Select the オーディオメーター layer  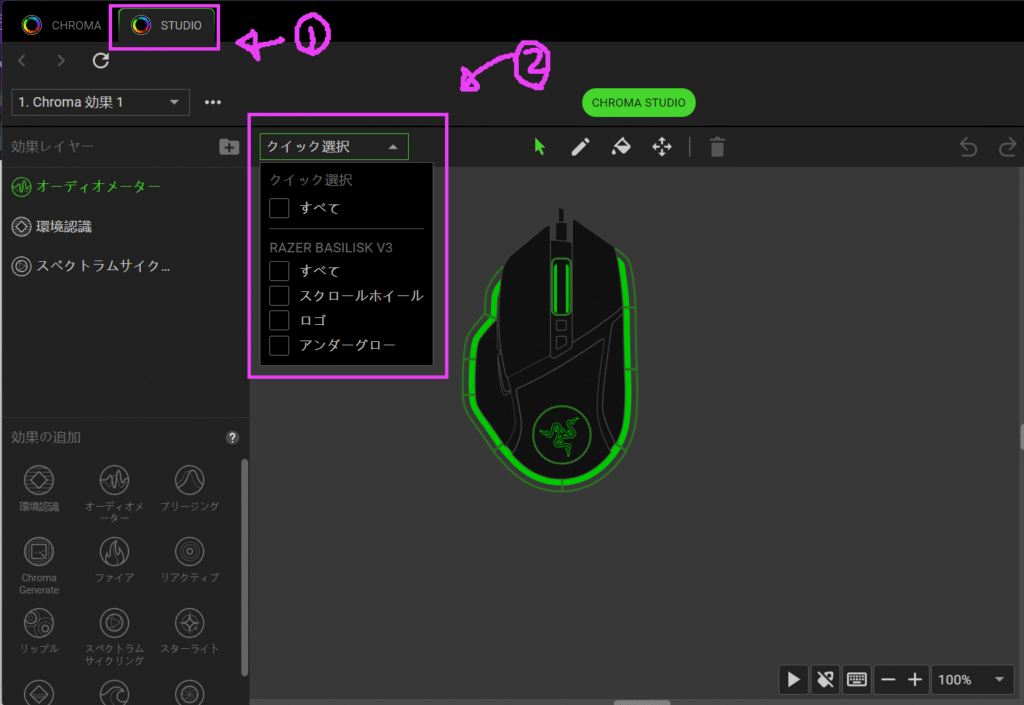click(x=86, y=187)
